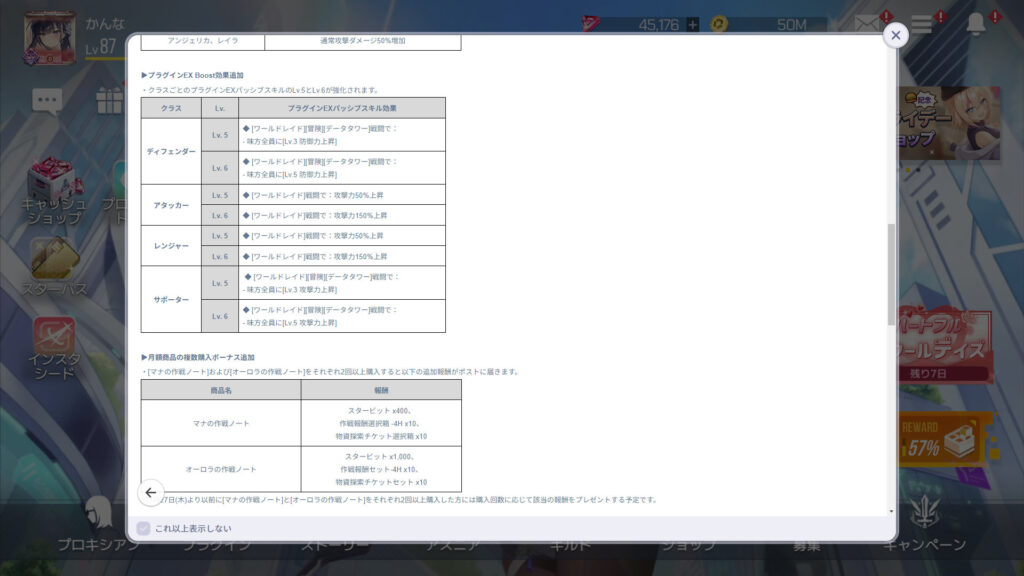Image resolution: width=1024 pixels, height=576 pixels.
Task: Click the gold coin currency icon
Action: click(718, 24)
